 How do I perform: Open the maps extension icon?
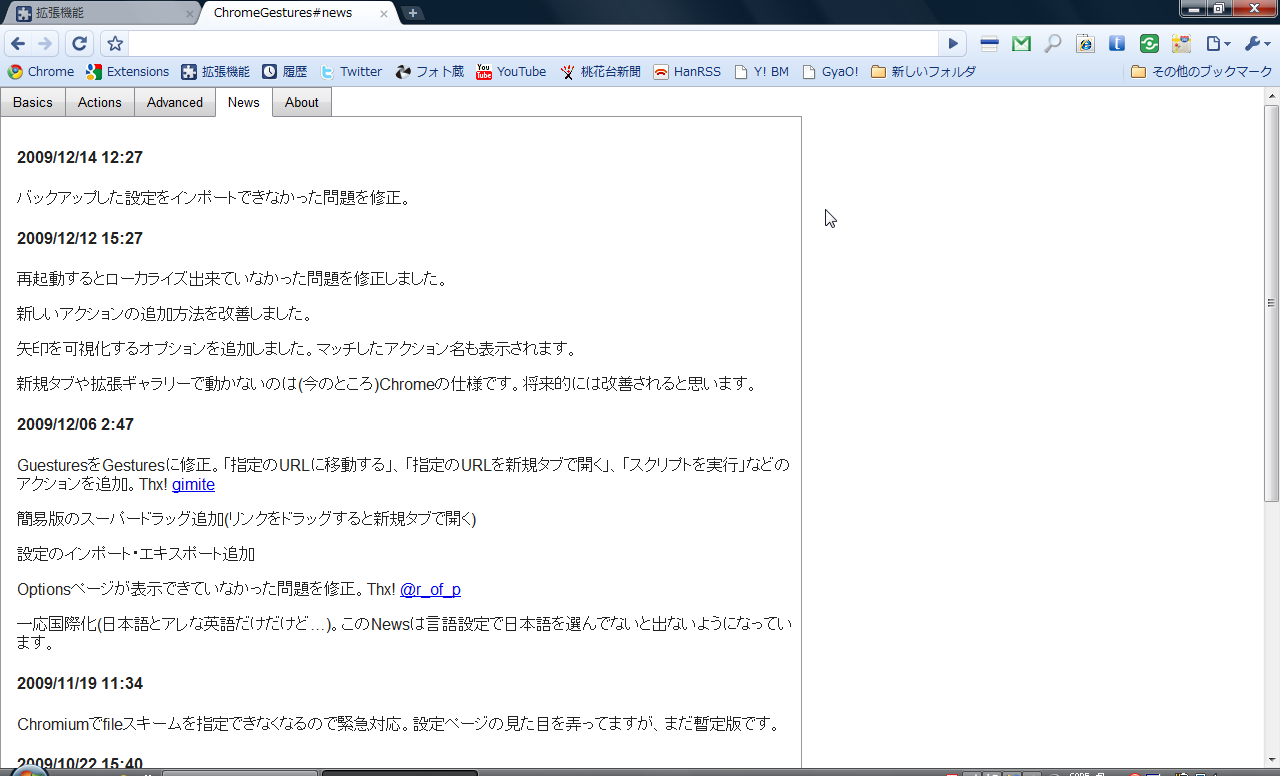tap(1182, 44)
